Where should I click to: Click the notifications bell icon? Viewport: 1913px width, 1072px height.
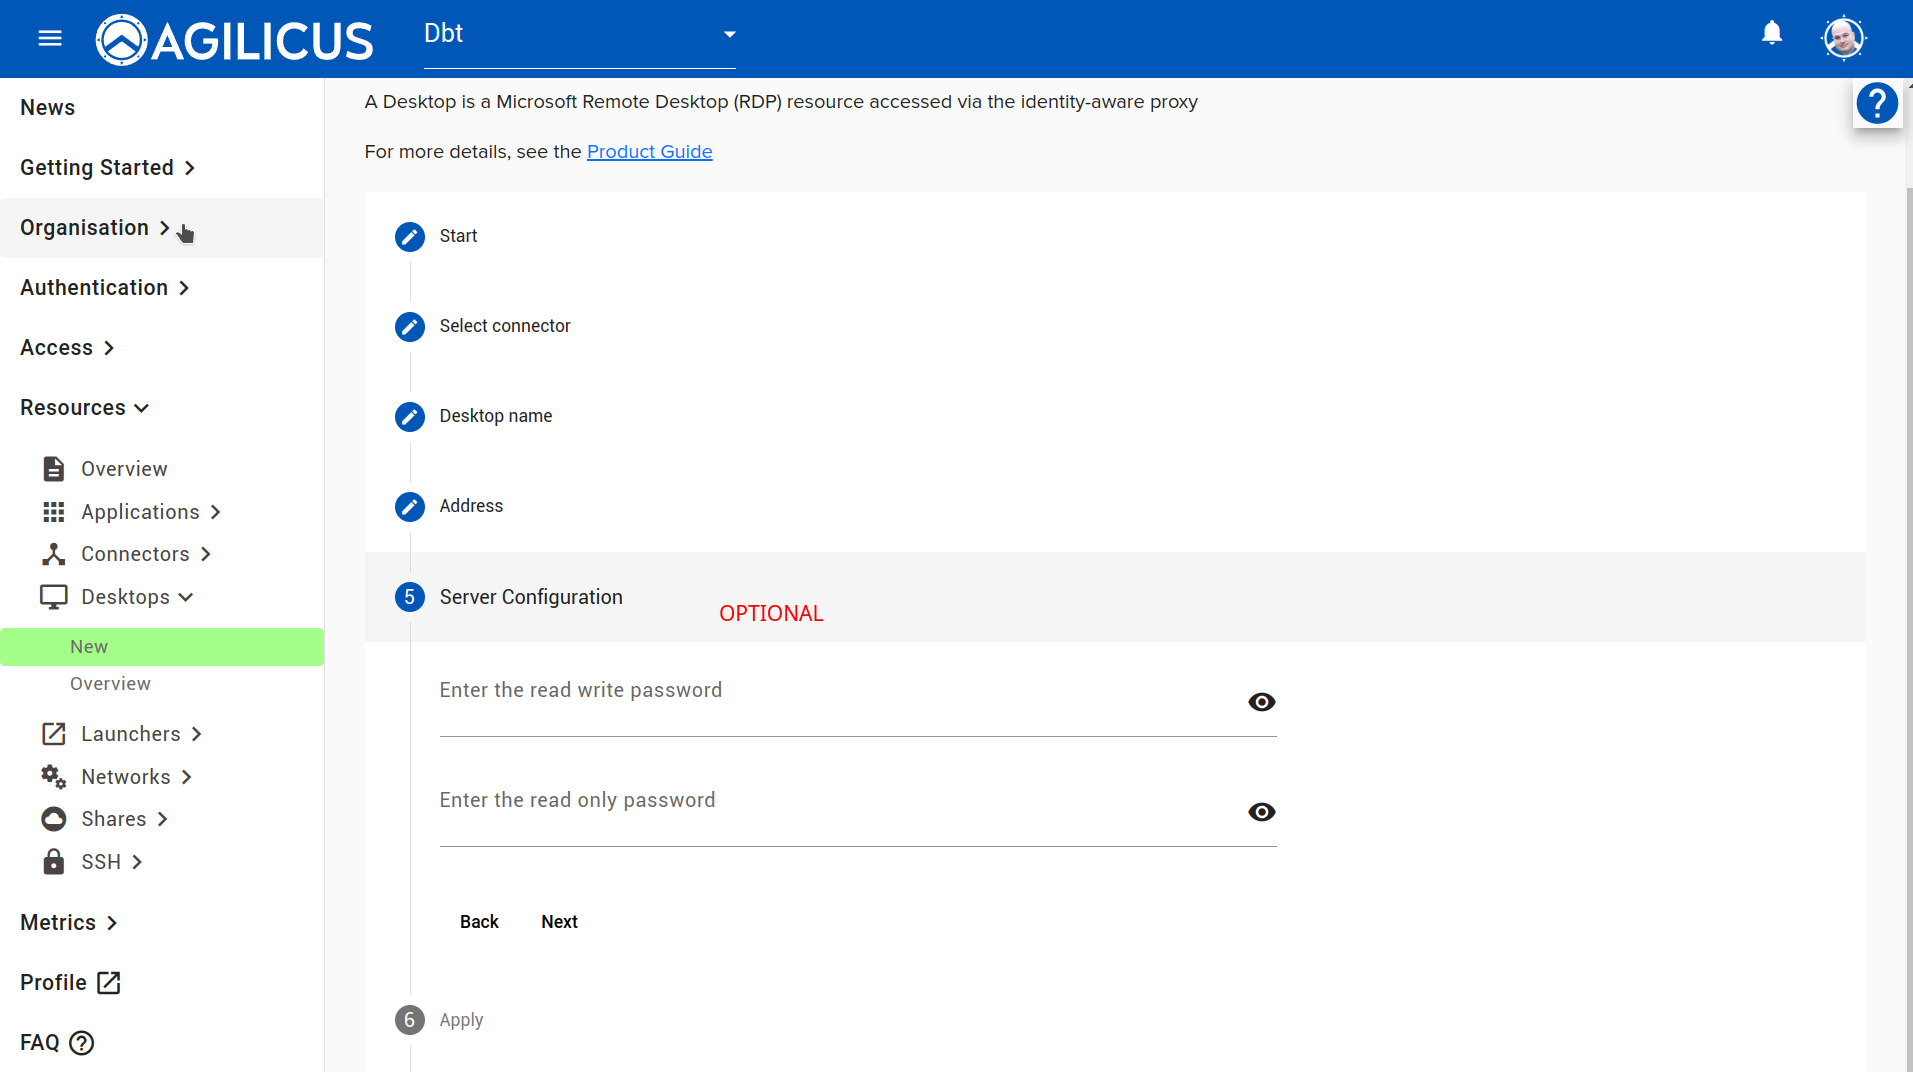click(1771, 34)
